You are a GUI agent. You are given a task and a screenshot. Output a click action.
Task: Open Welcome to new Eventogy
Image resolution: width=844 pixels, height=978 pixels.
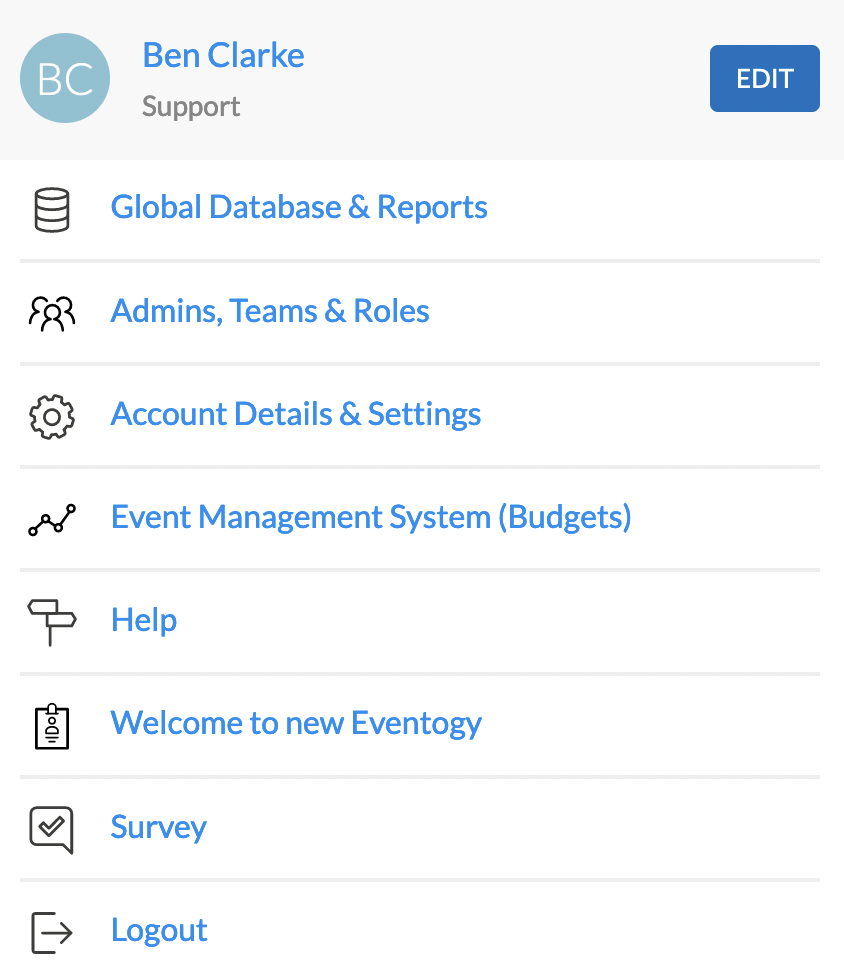296,724
